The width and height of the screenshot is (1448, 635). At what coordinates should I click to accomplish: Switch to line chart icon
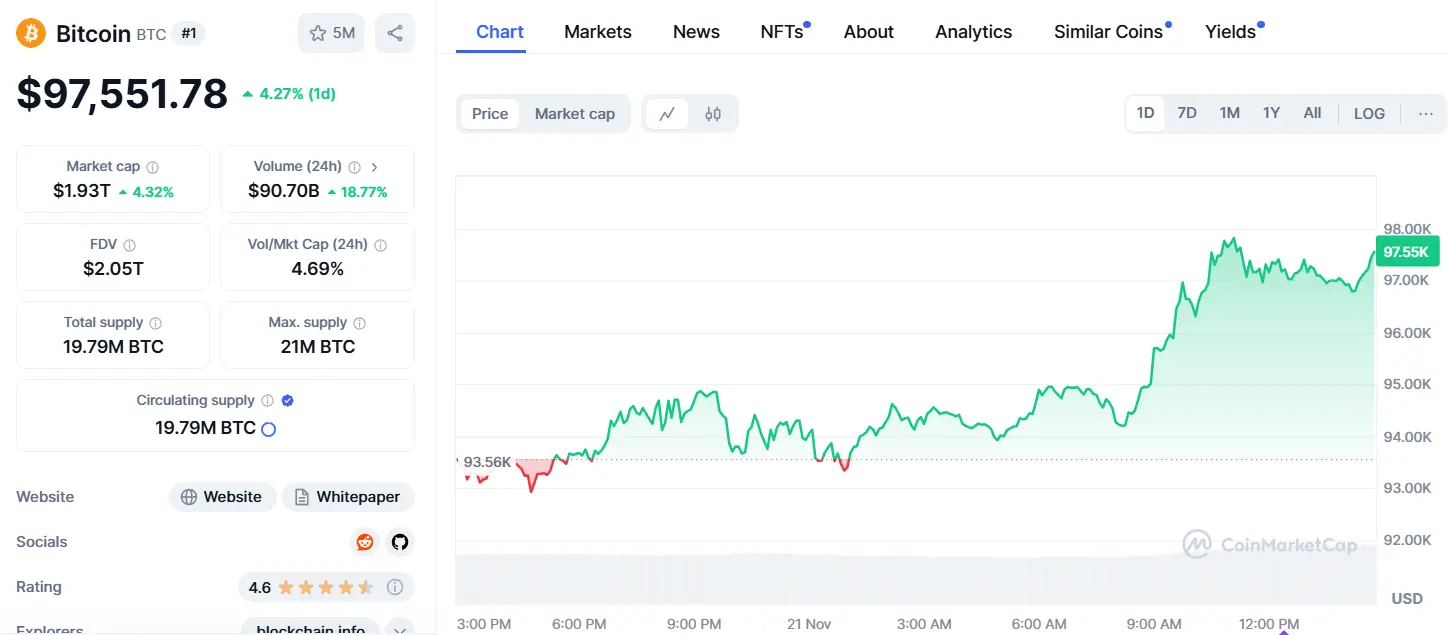coord(667,114)
